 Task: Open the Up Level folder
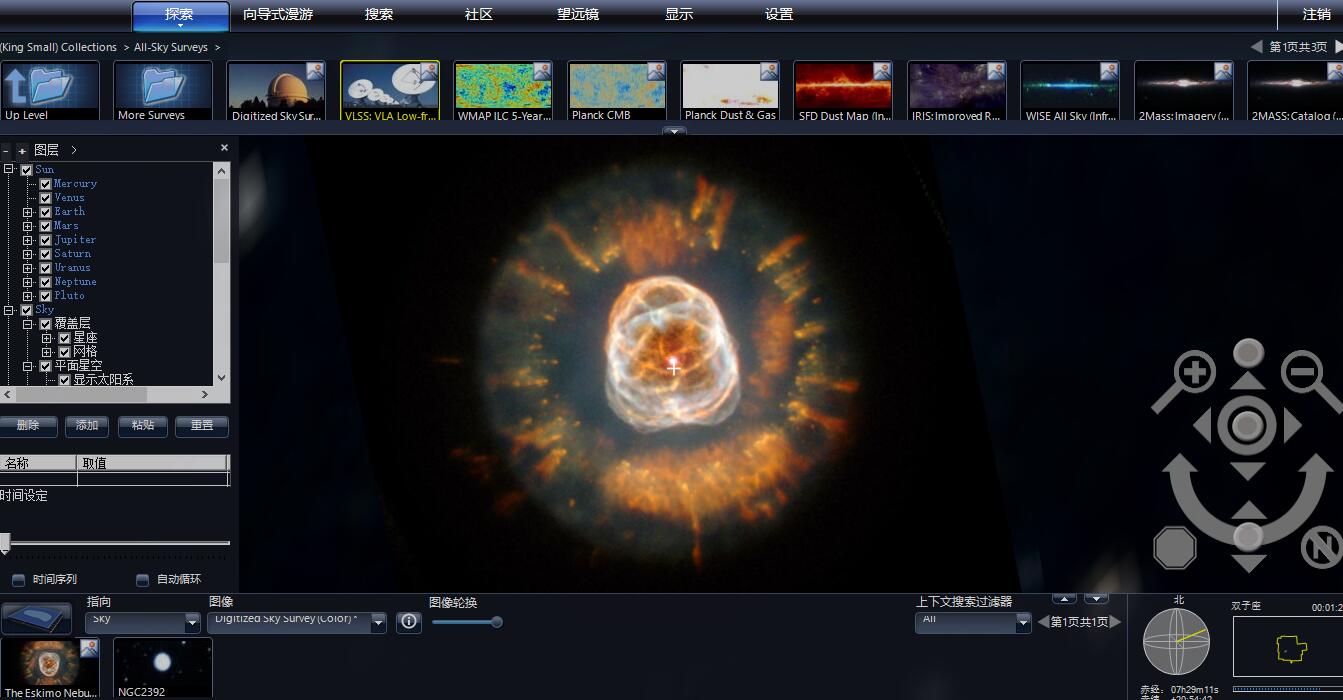coord(50,91)
